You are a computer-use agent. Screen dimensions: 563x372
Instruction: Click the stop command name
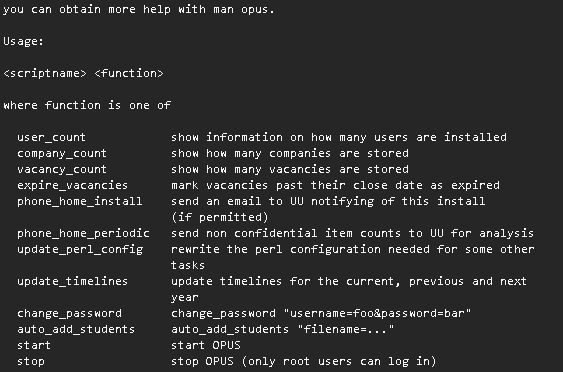[31, 361]
